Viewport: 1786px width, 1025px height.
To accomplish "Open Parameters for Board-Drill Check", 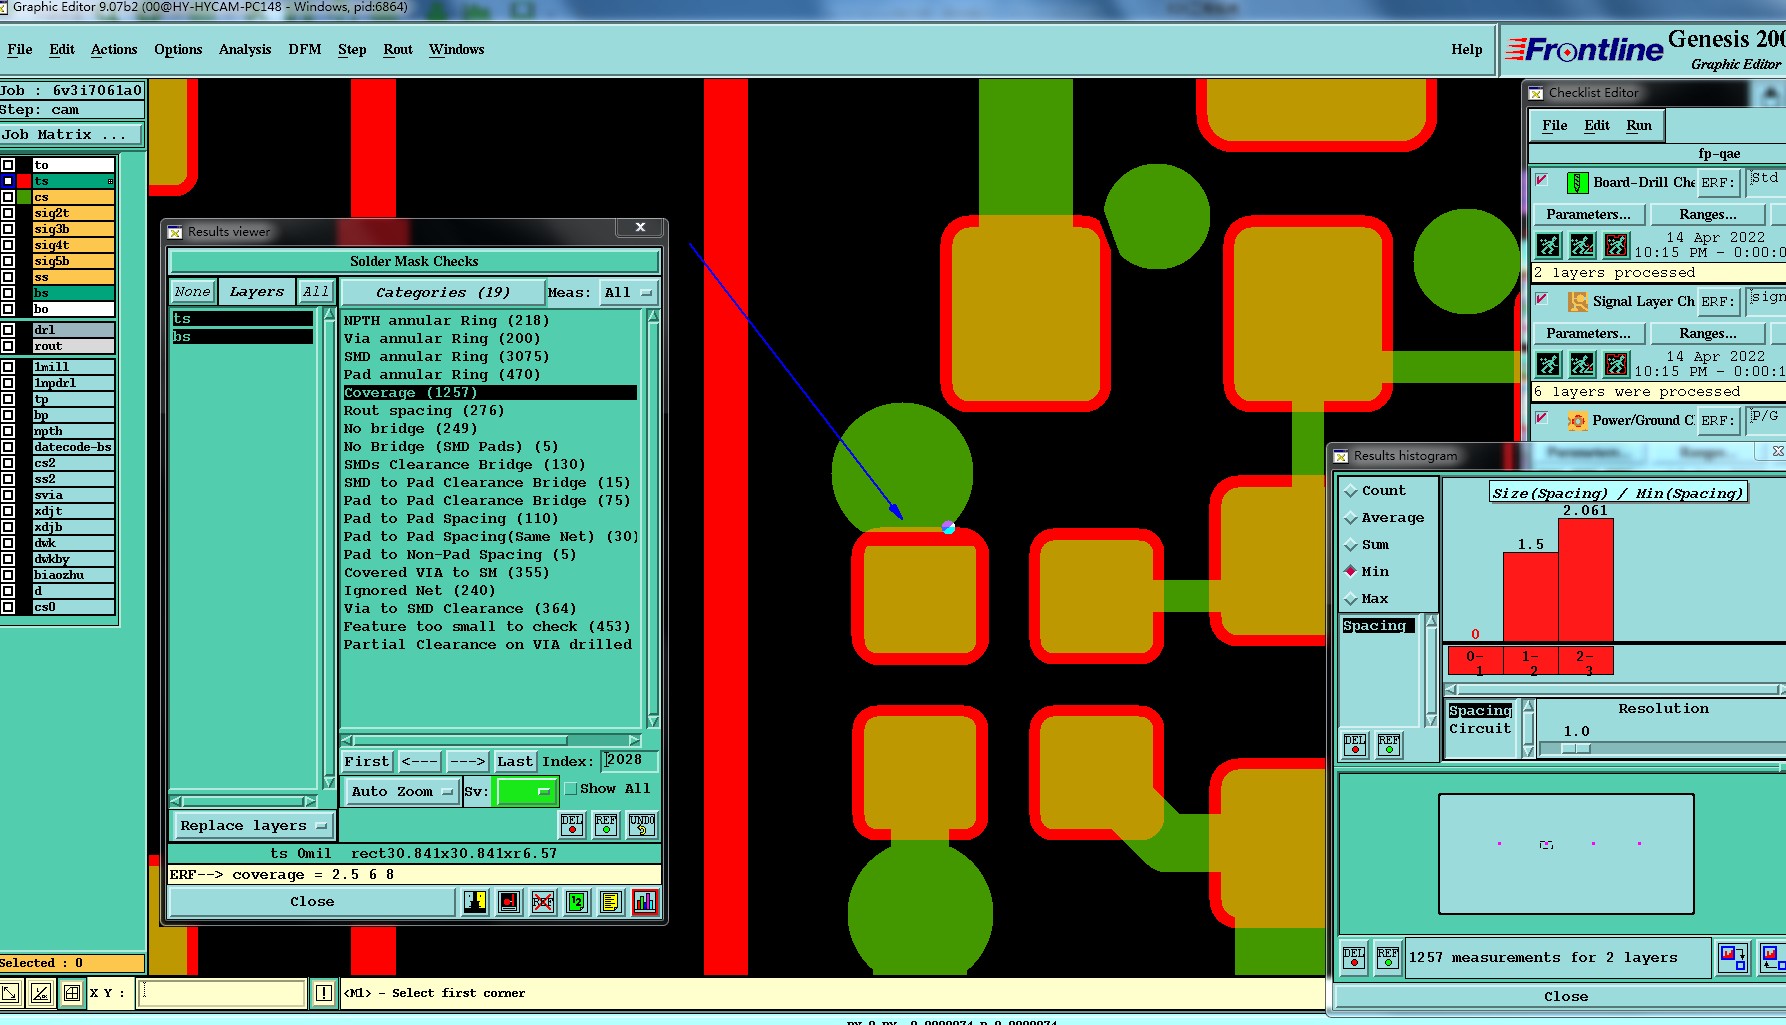I will [1588, 214].
